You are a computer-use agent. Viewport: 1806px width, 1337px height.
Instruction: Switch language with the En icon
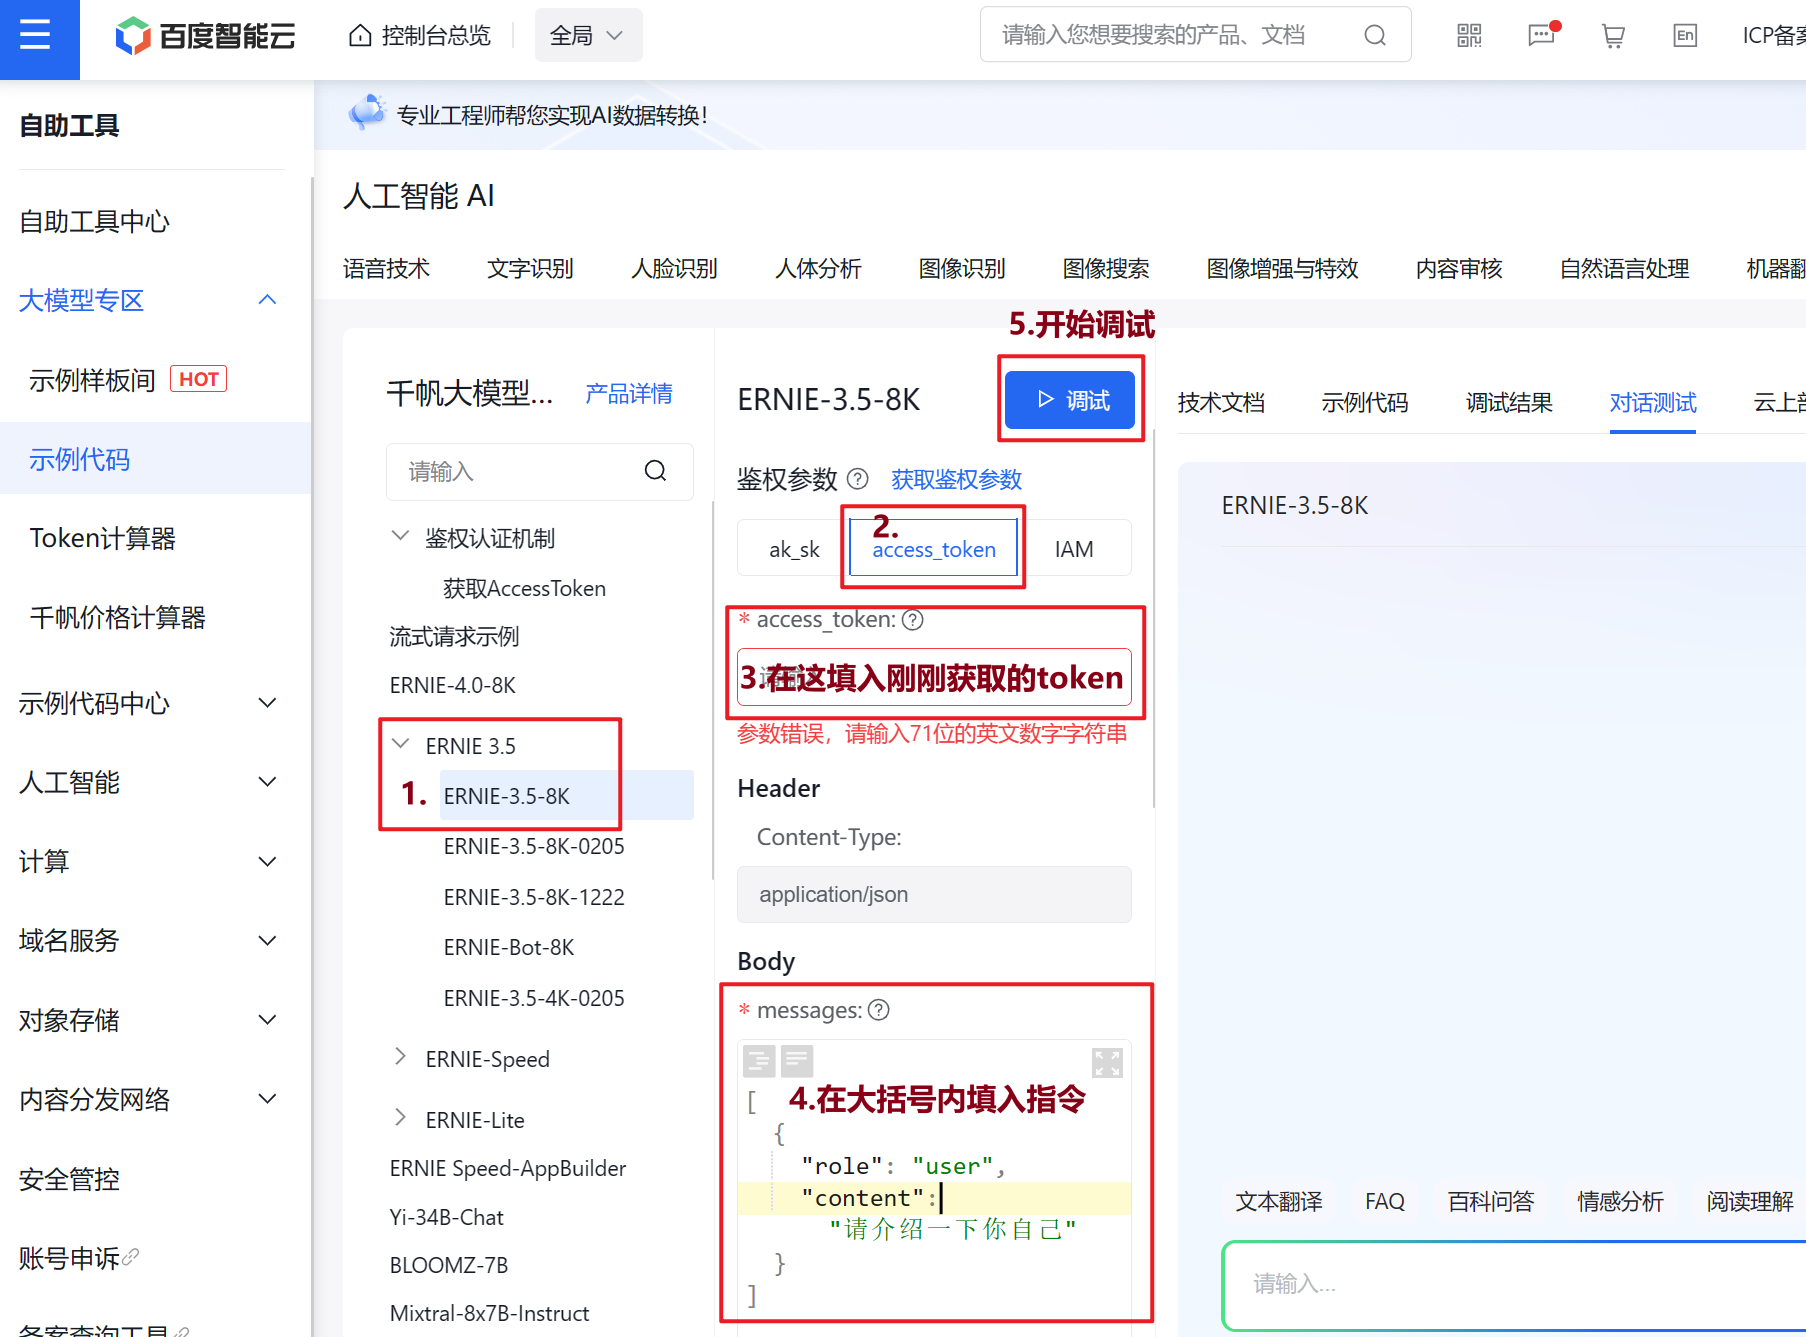pyautogui.click(x=1685, y=36)
